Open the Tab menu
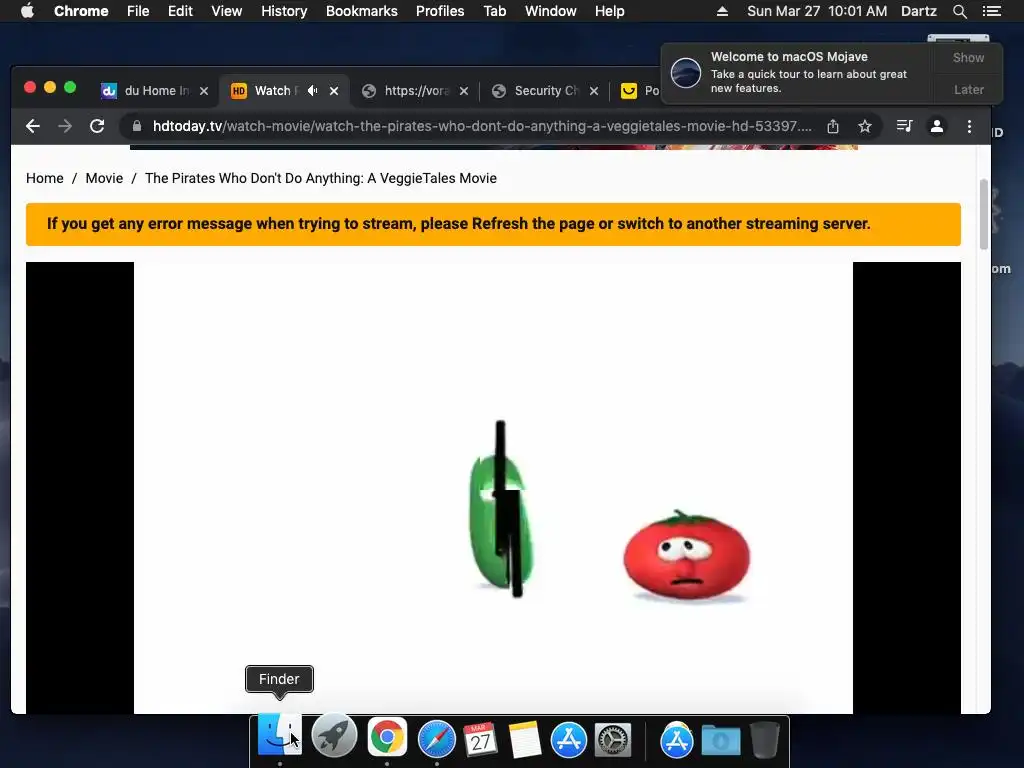This screenshot has width=1024, height=768. point(494,11)
